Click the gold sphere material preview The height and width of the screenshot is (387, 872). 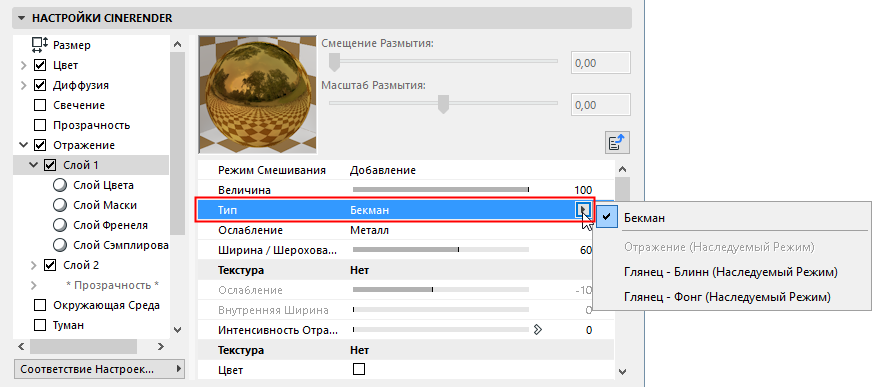pos(257,95)
